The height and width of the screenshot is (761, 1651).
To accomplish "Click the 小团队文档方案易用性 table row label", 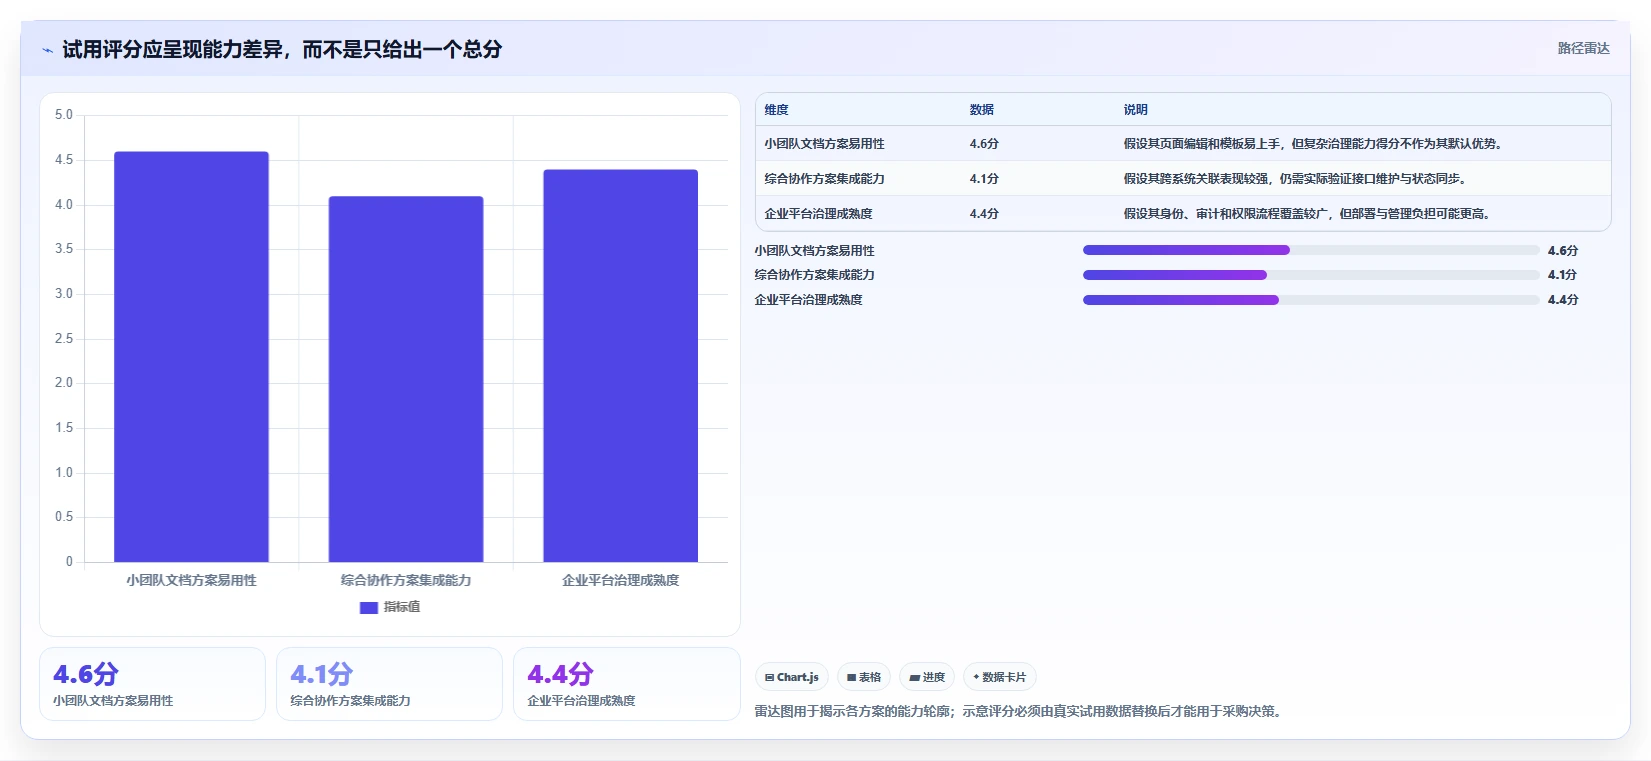I will click(825, 144).
